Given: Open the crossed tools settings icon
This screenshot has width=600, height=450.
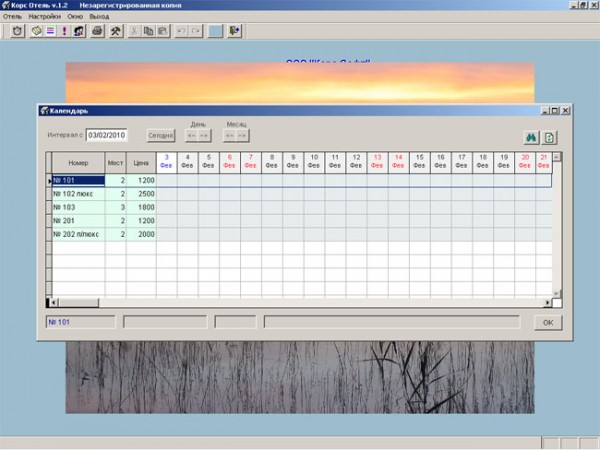Looking at the screenshot, I should click(x=115, y=31).
